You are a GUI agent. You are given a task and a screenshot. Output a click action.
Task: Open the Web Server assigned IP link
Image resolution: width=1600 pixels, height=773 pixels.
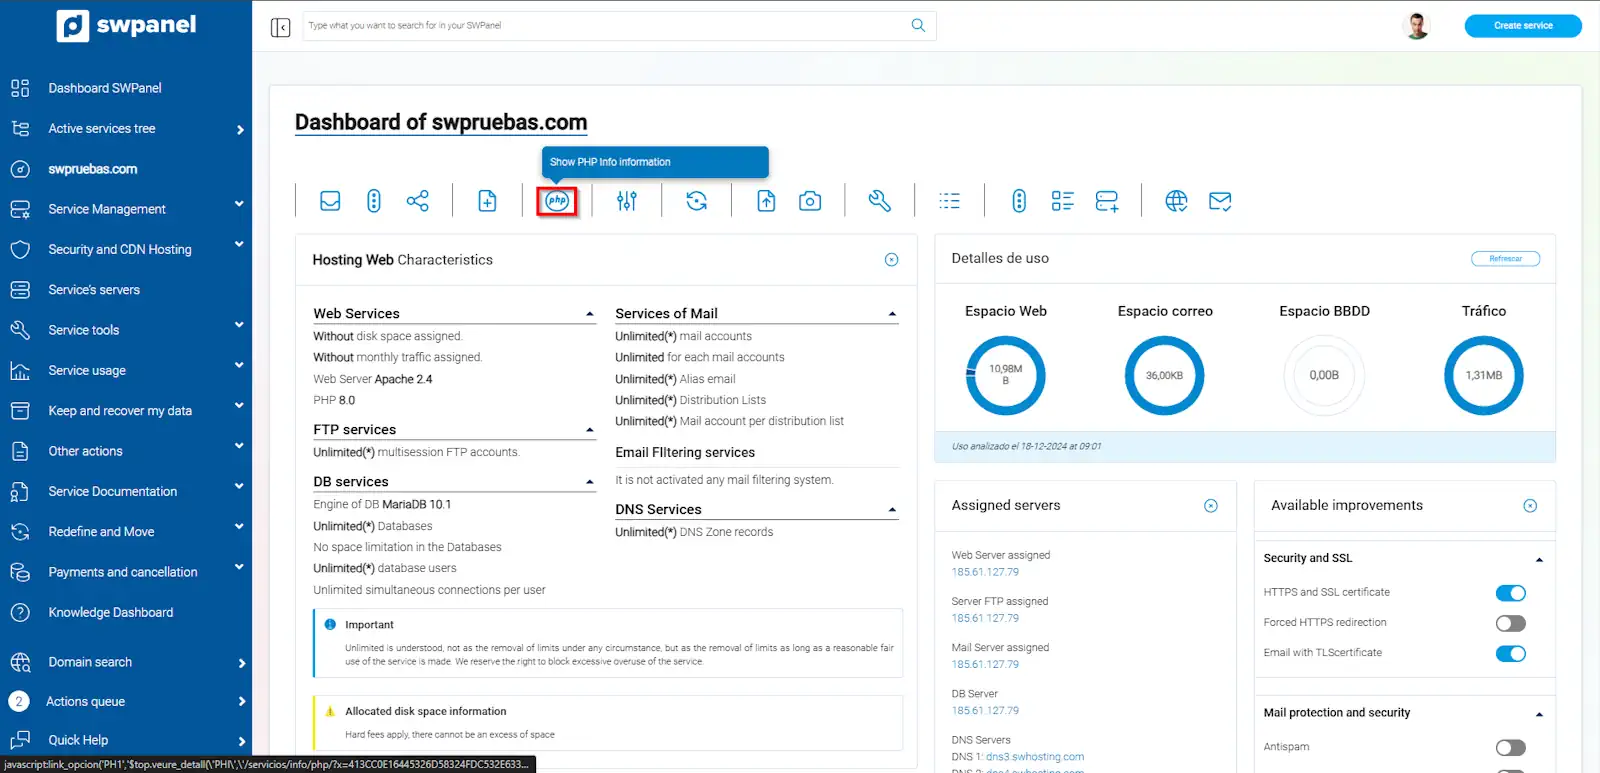[985, 572]
